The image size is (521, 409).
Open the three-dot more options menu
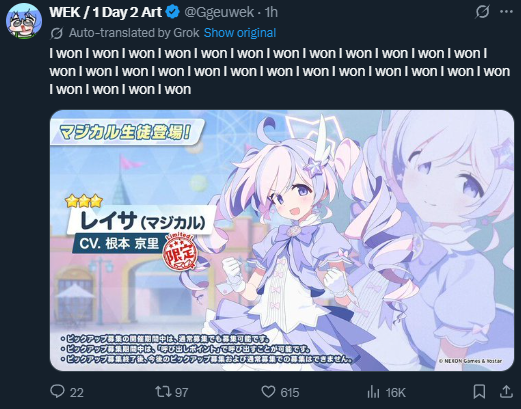tap(506, 12)
